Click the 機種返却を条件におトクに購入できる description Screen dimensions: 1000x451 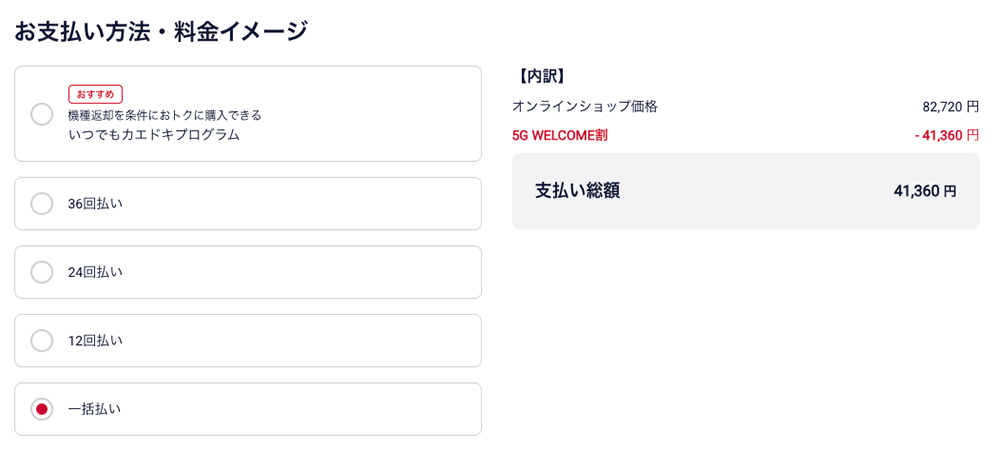[x=165, y=115]
